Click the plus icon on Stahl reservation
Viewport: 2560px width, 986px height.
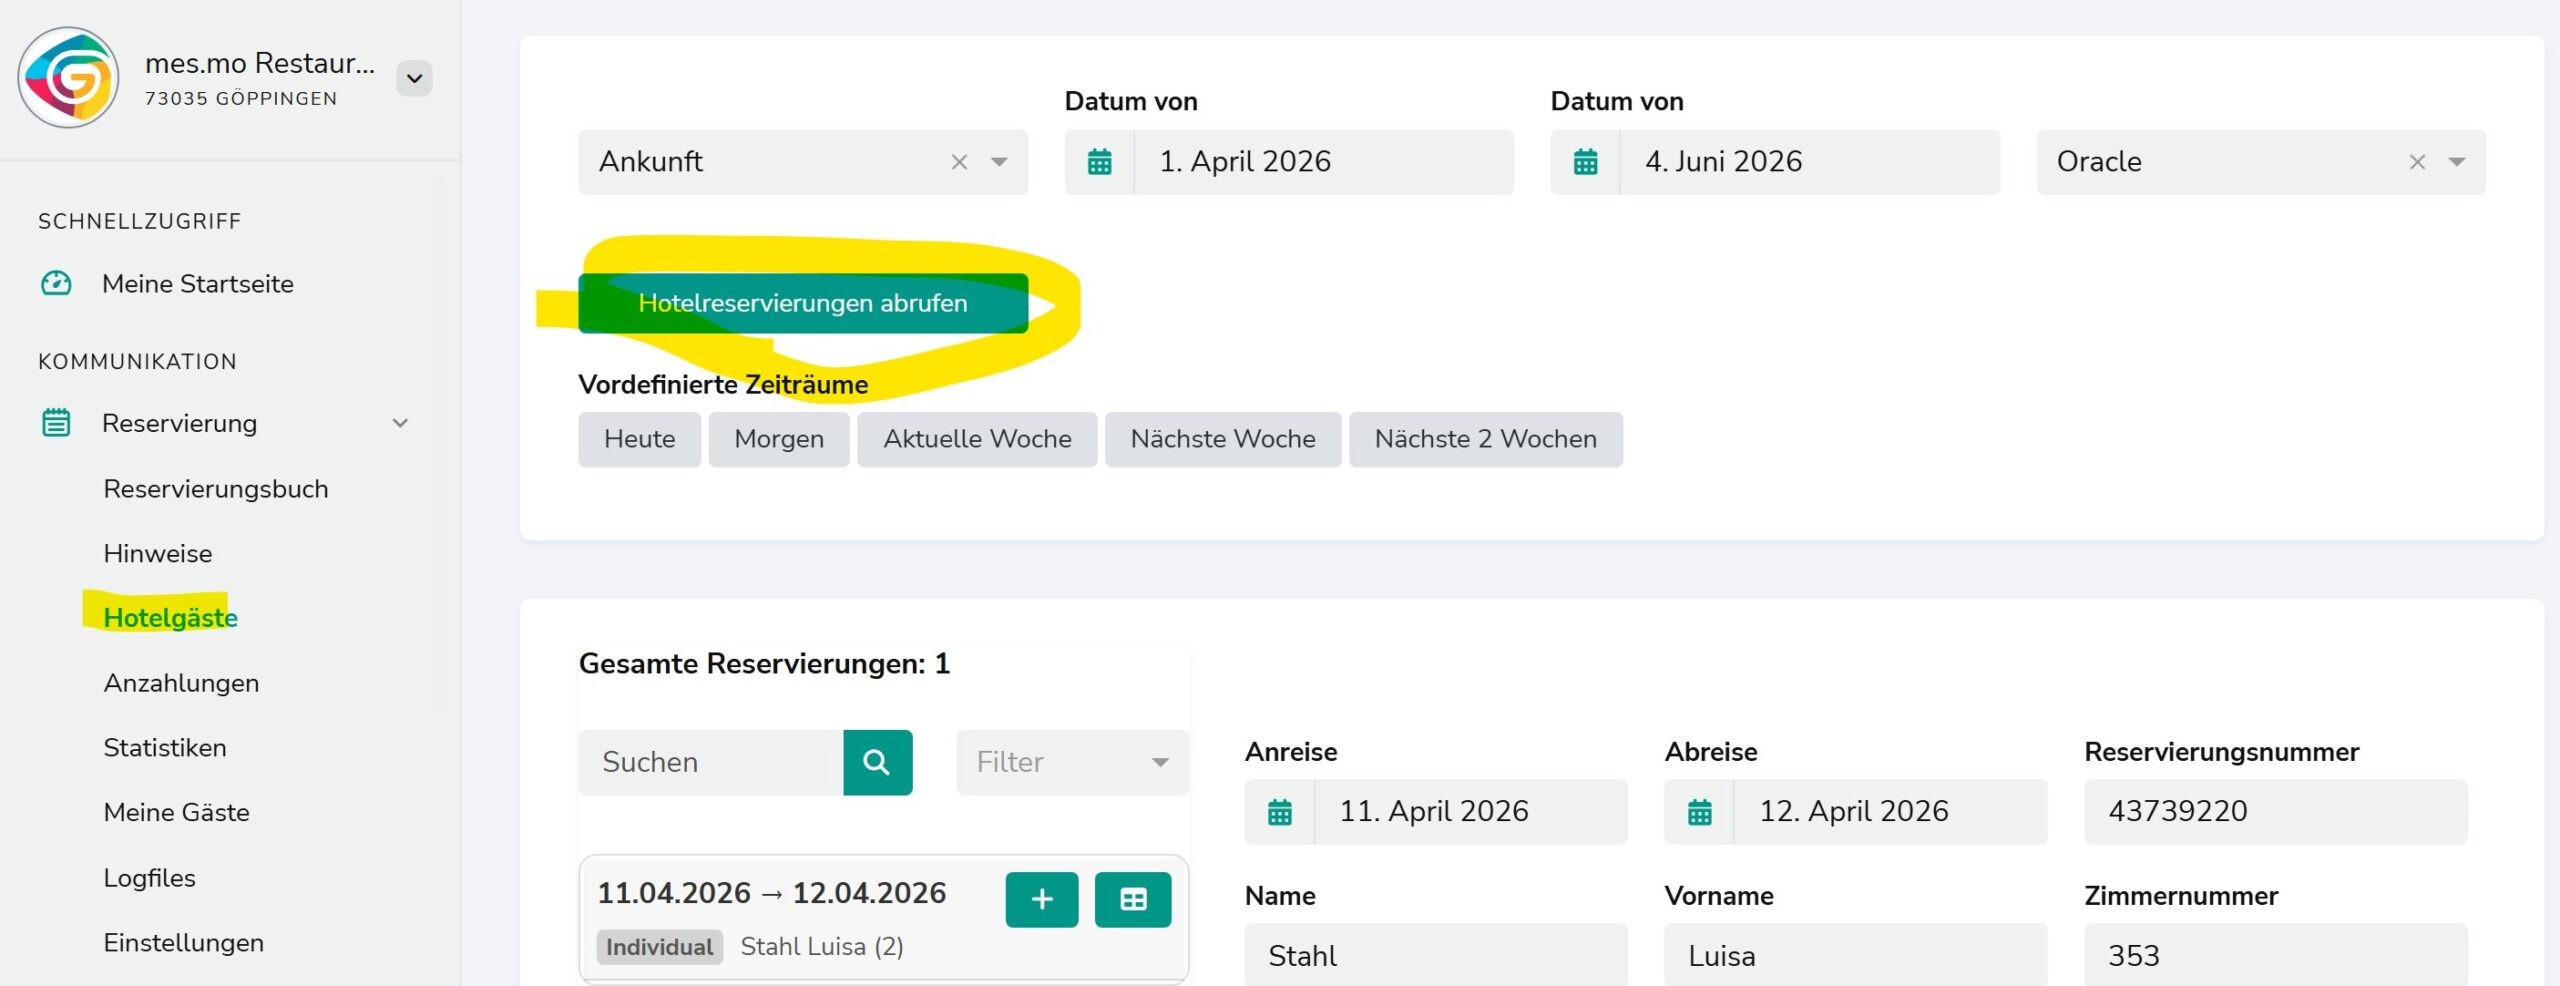click(x=1042, y=900)
